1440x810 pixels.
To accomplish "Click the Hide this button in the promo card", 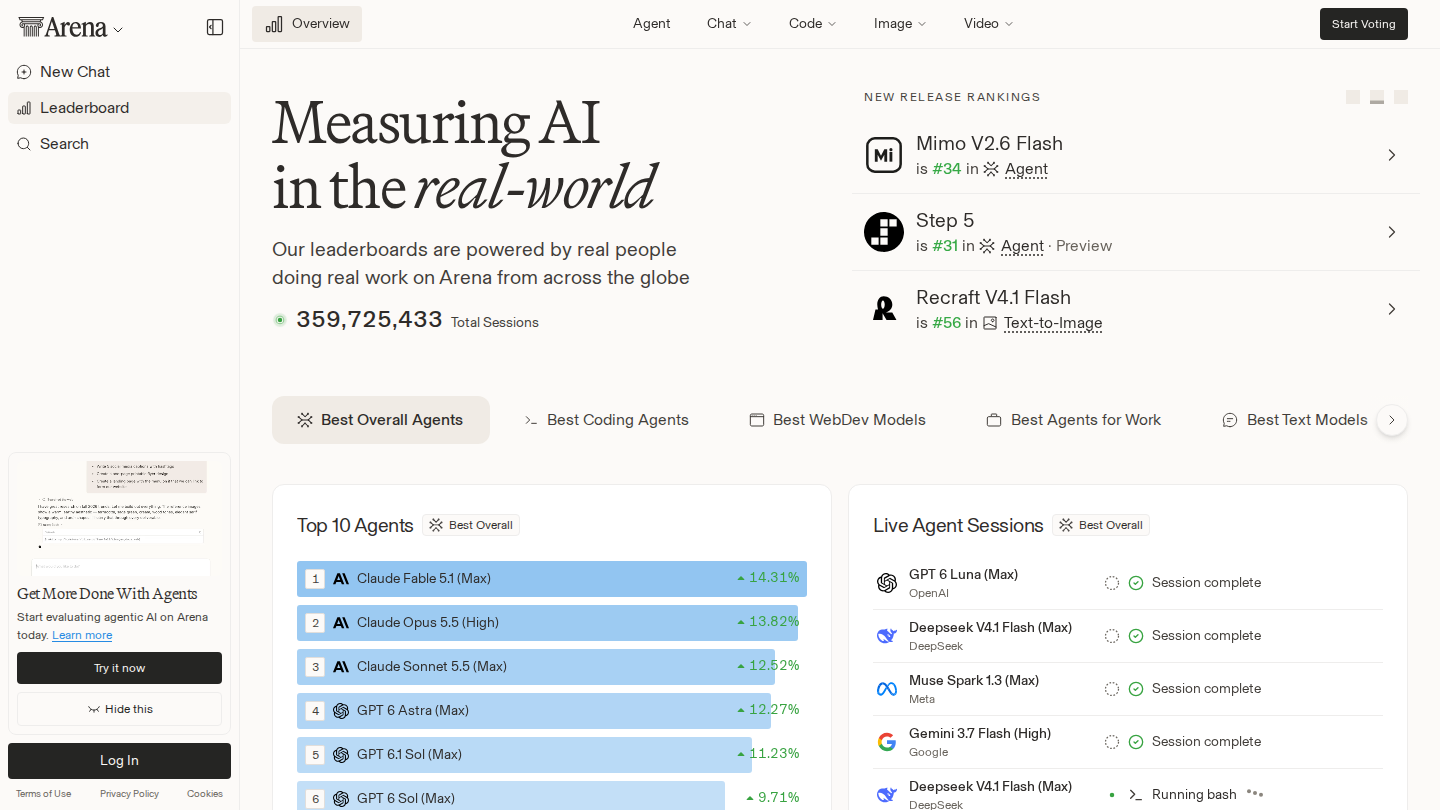I will (x=119, y=709).
